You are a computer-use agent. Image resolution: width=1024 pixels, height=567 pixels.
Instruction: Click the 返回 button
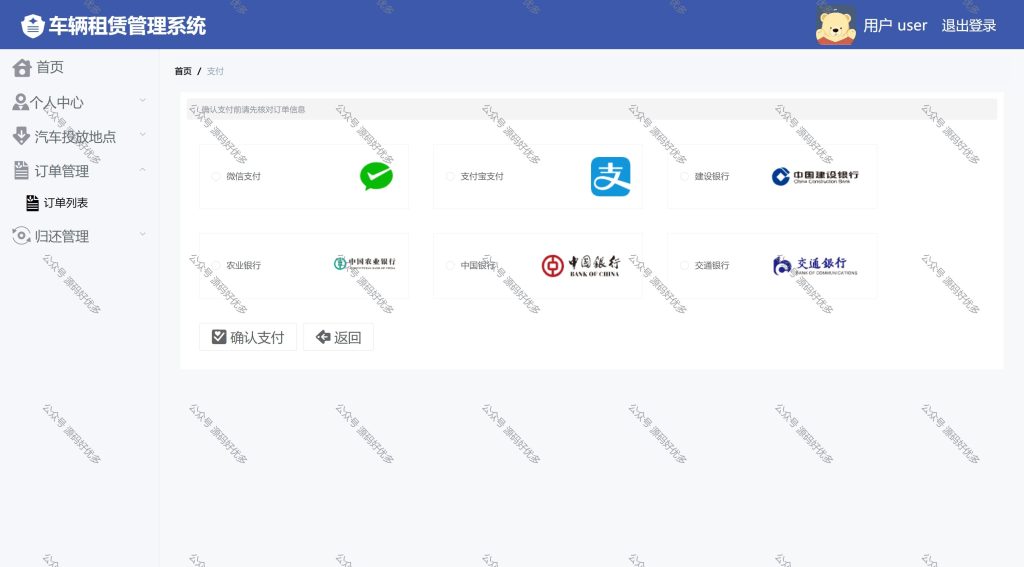point(338,337)
